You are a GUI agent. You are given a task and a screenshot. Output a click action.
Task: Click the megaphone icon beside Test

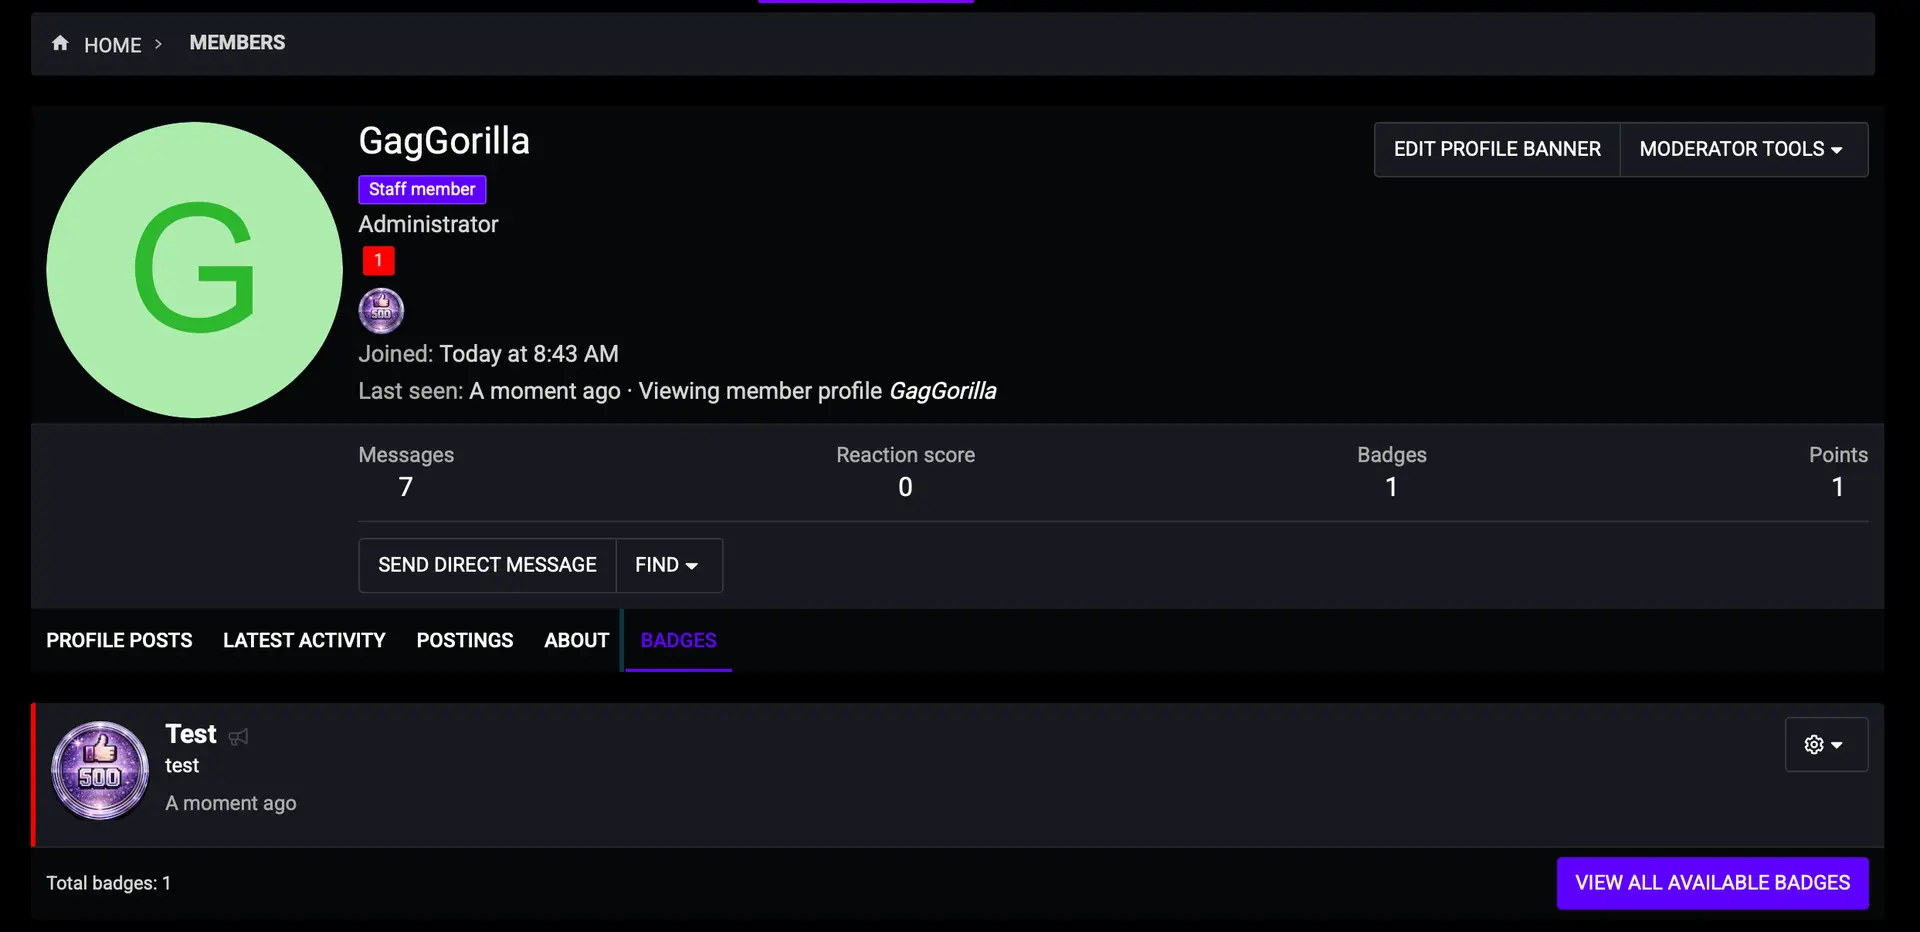pos(238,737)
